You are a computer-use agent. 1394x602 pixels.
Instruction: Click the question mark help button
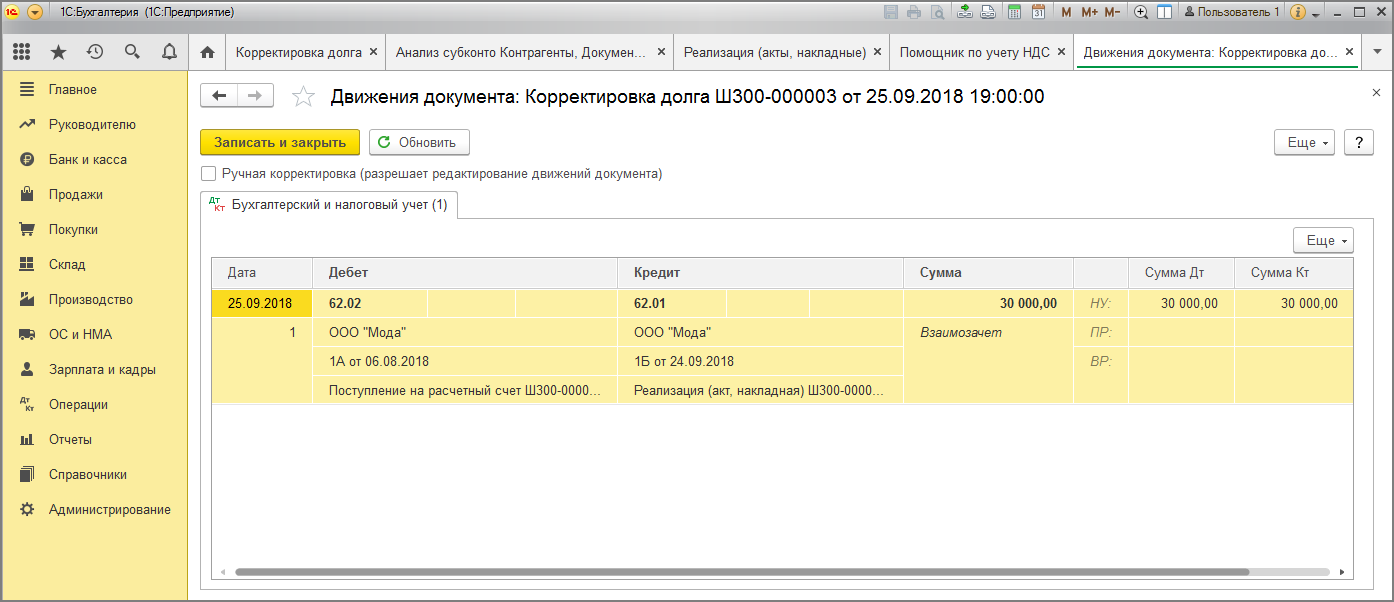[x=1358, y=142]
